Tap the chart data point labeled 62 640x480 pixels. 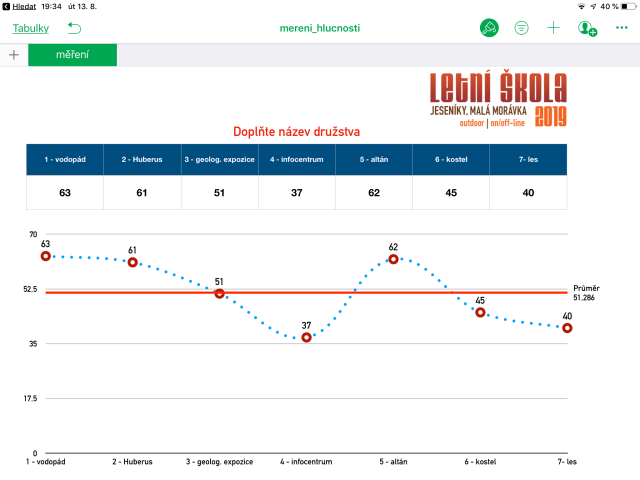tap(393, 259)
